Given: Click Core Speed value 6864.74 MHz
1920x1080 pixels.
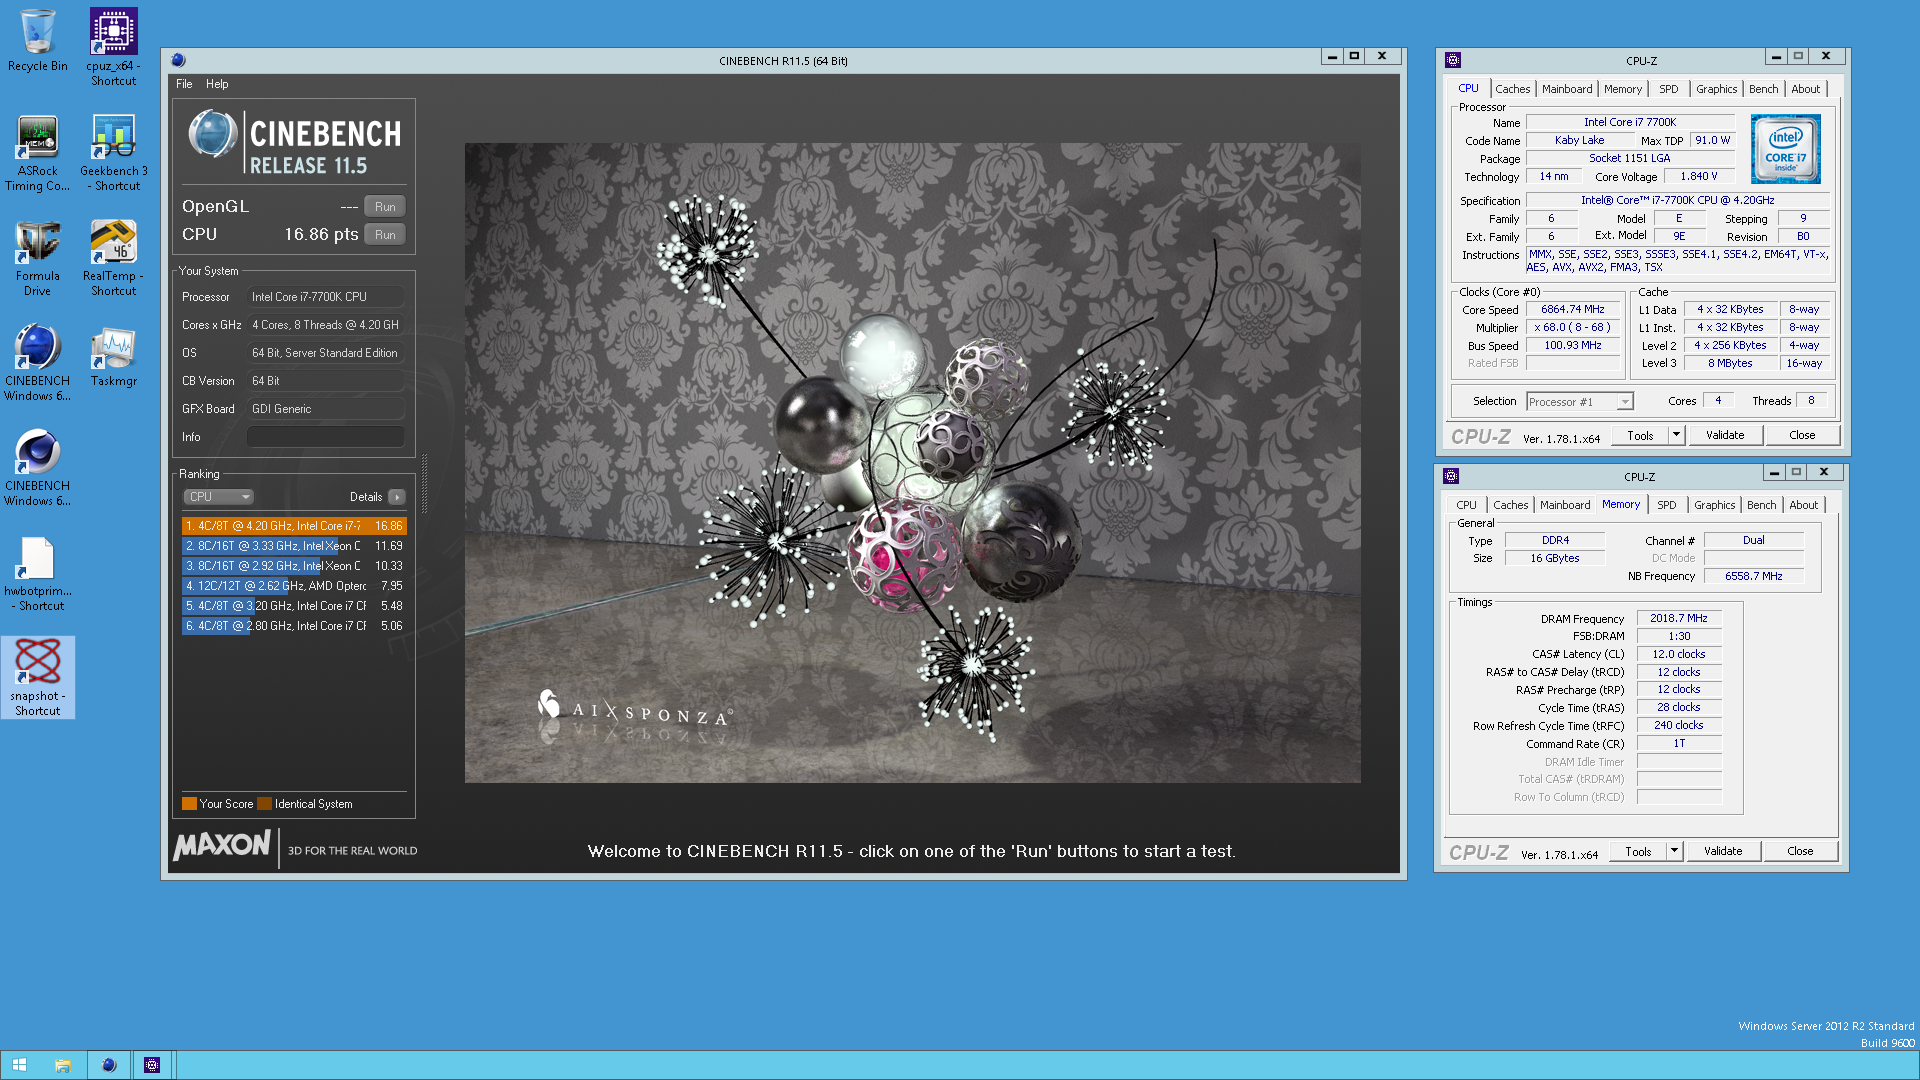Looking at the screenshot, I should (1572, 309).
